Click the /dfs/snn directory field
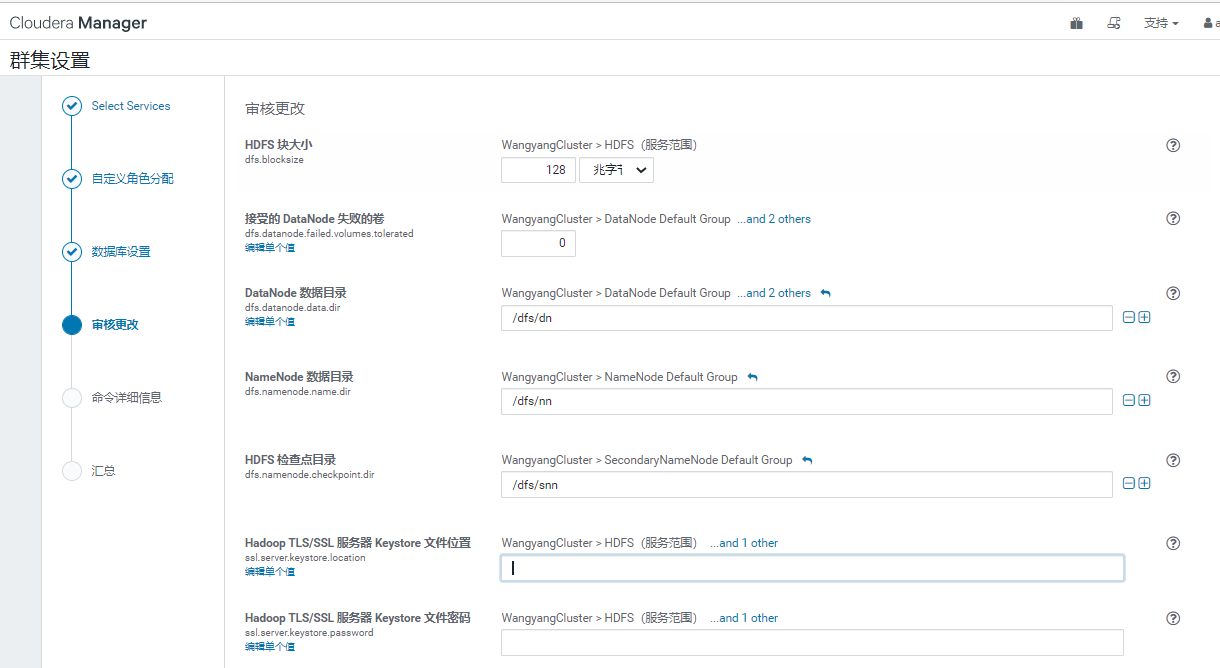The image size is (1220, 668). [x=807, y=484]
